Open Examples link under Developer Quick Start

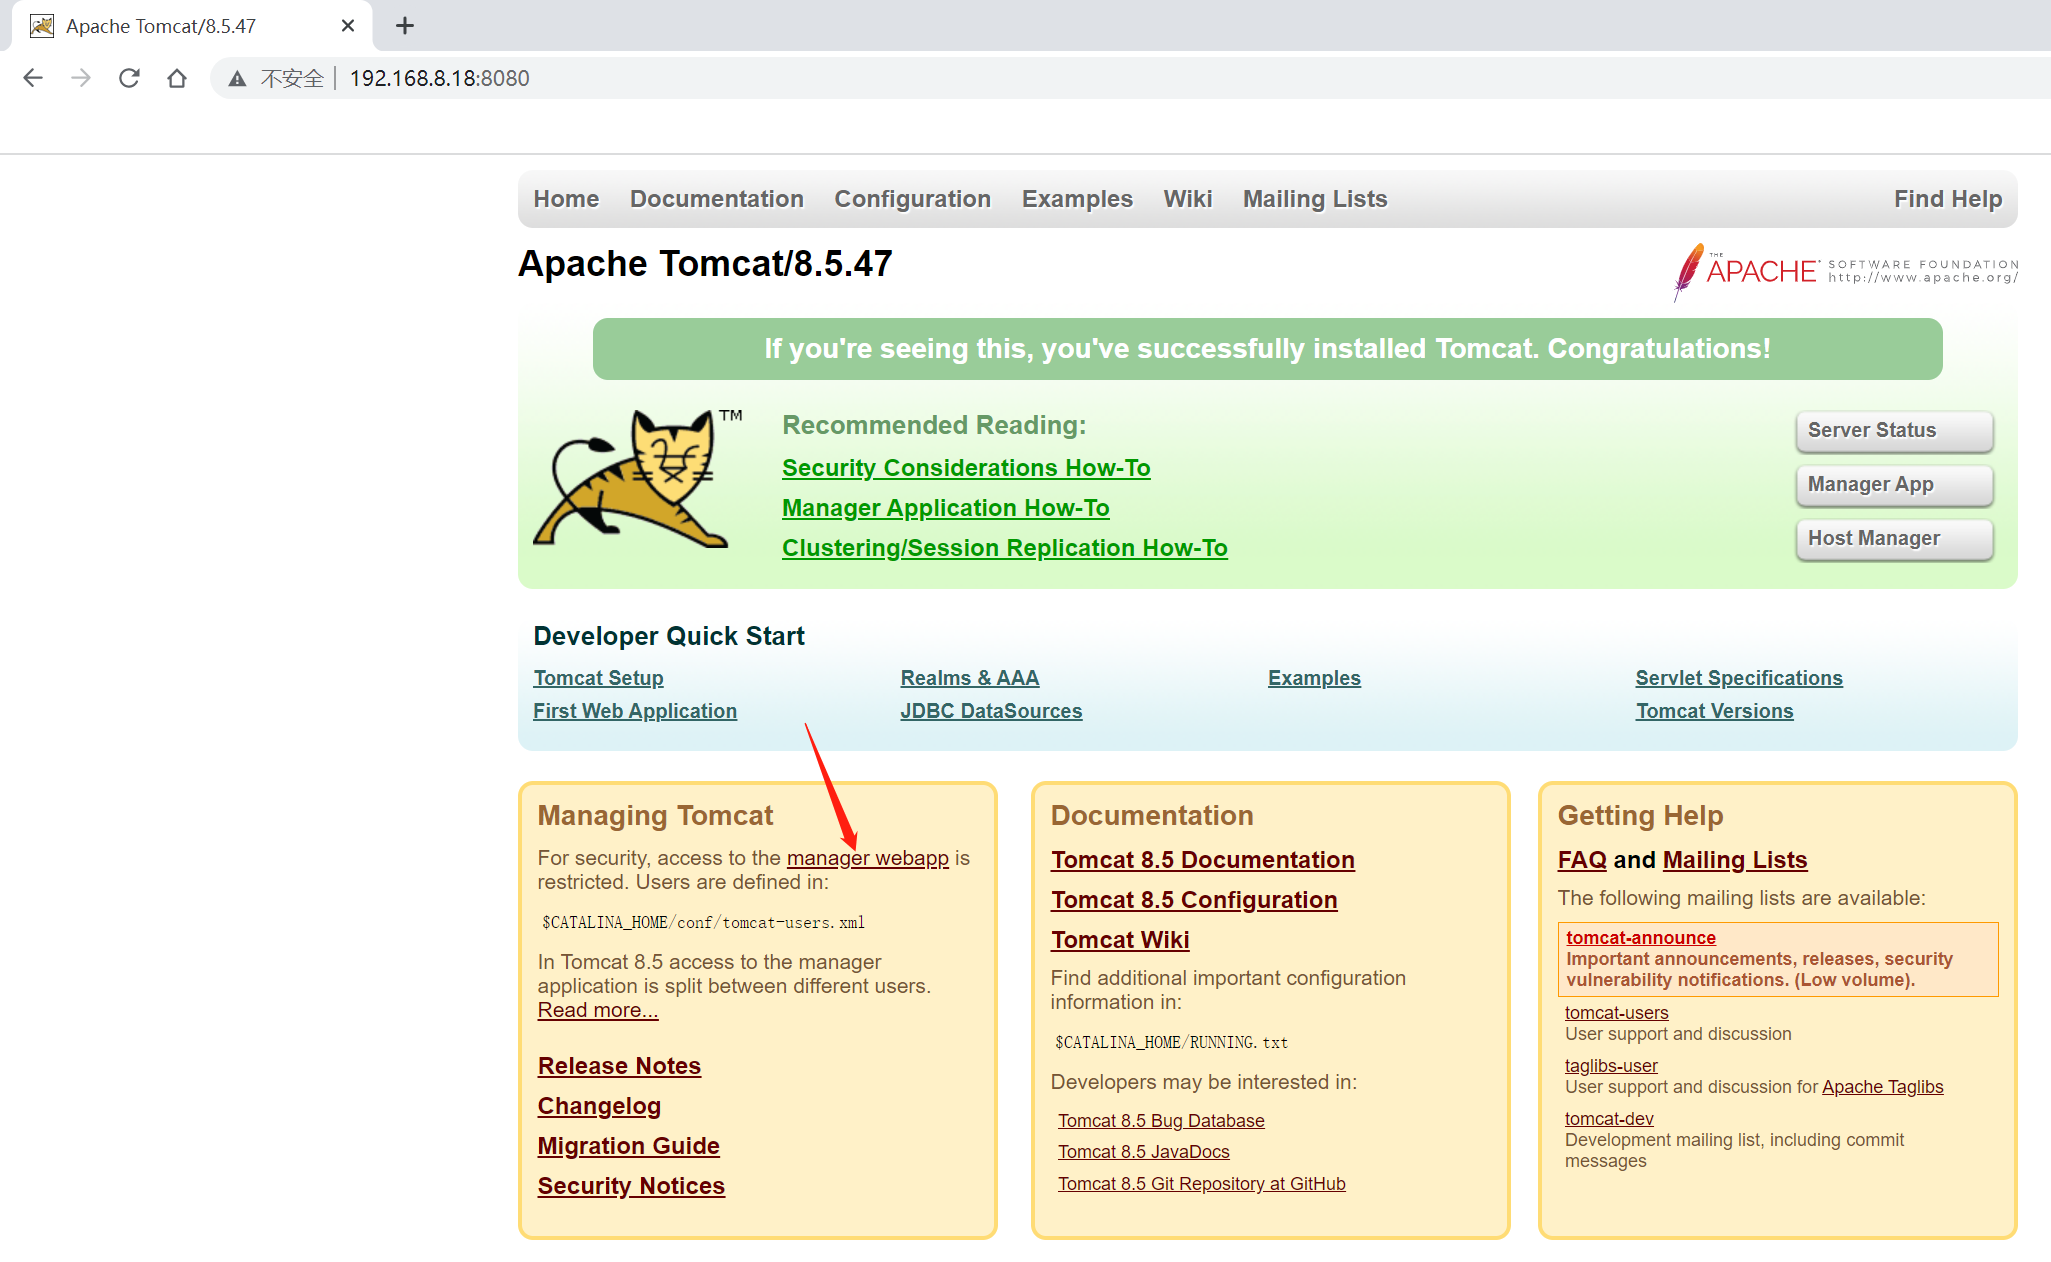pos(1314,678)
